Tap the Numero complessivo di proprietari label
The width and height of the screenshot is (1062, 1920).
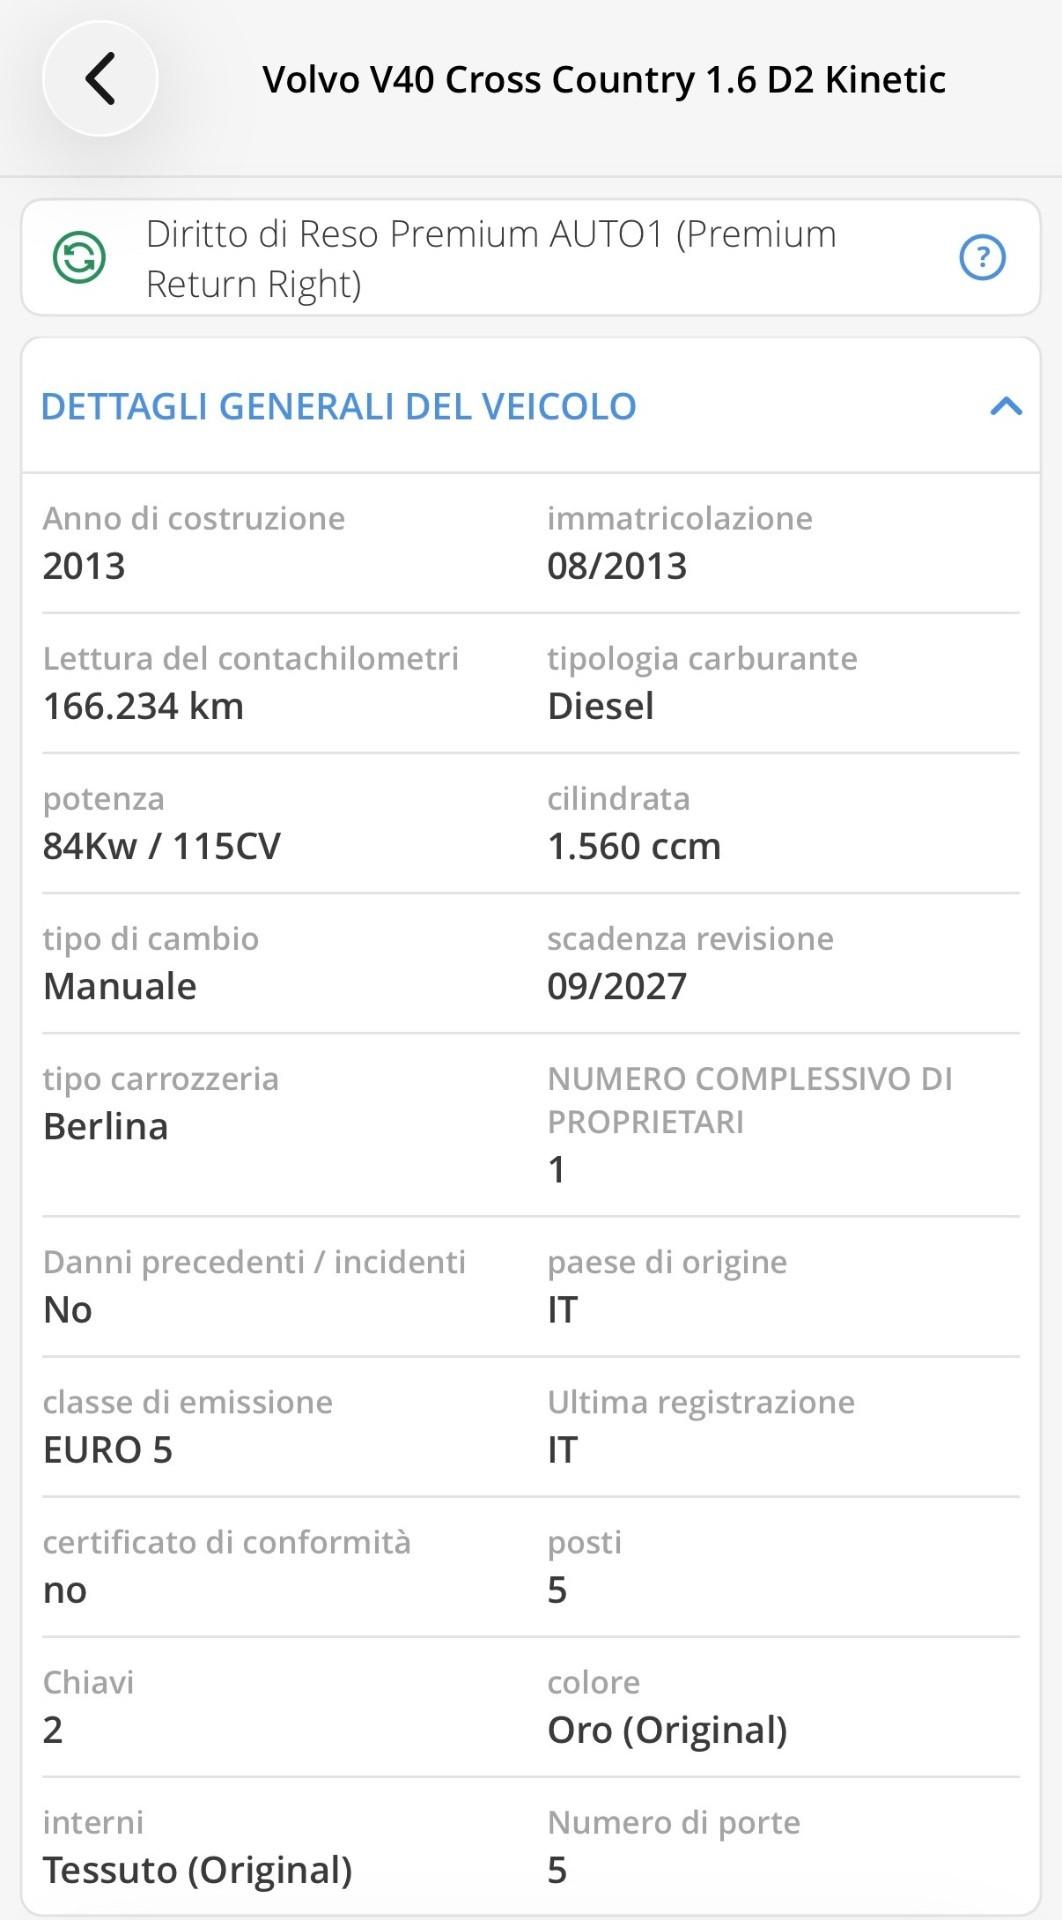[750, 1100]
